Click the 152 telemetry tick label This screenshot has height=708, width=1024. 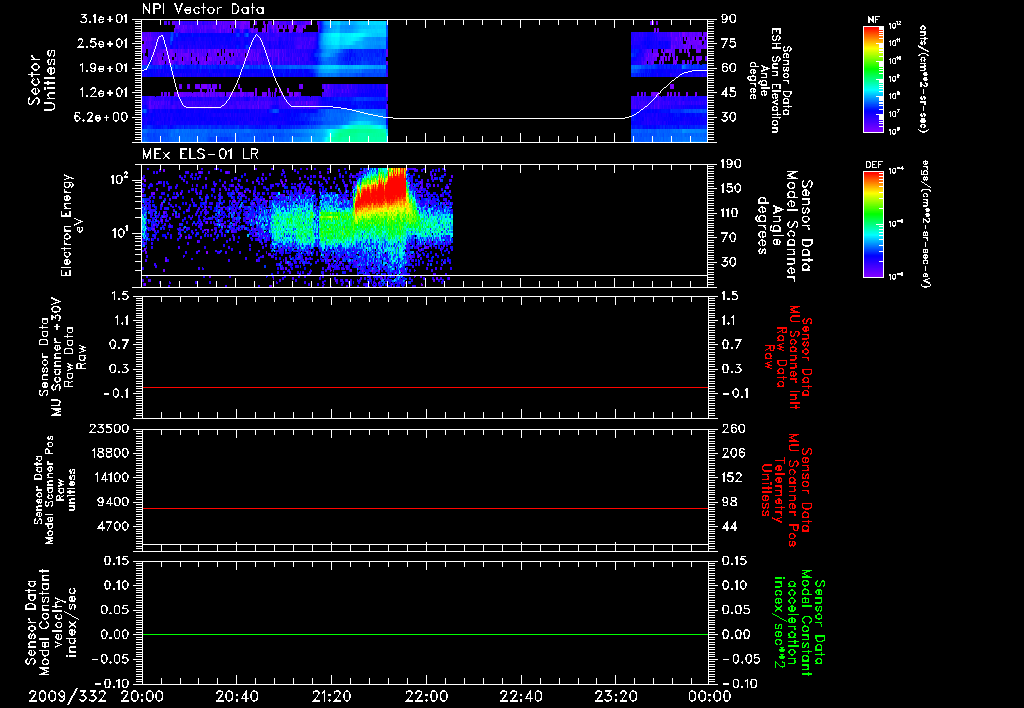[733, 477]
